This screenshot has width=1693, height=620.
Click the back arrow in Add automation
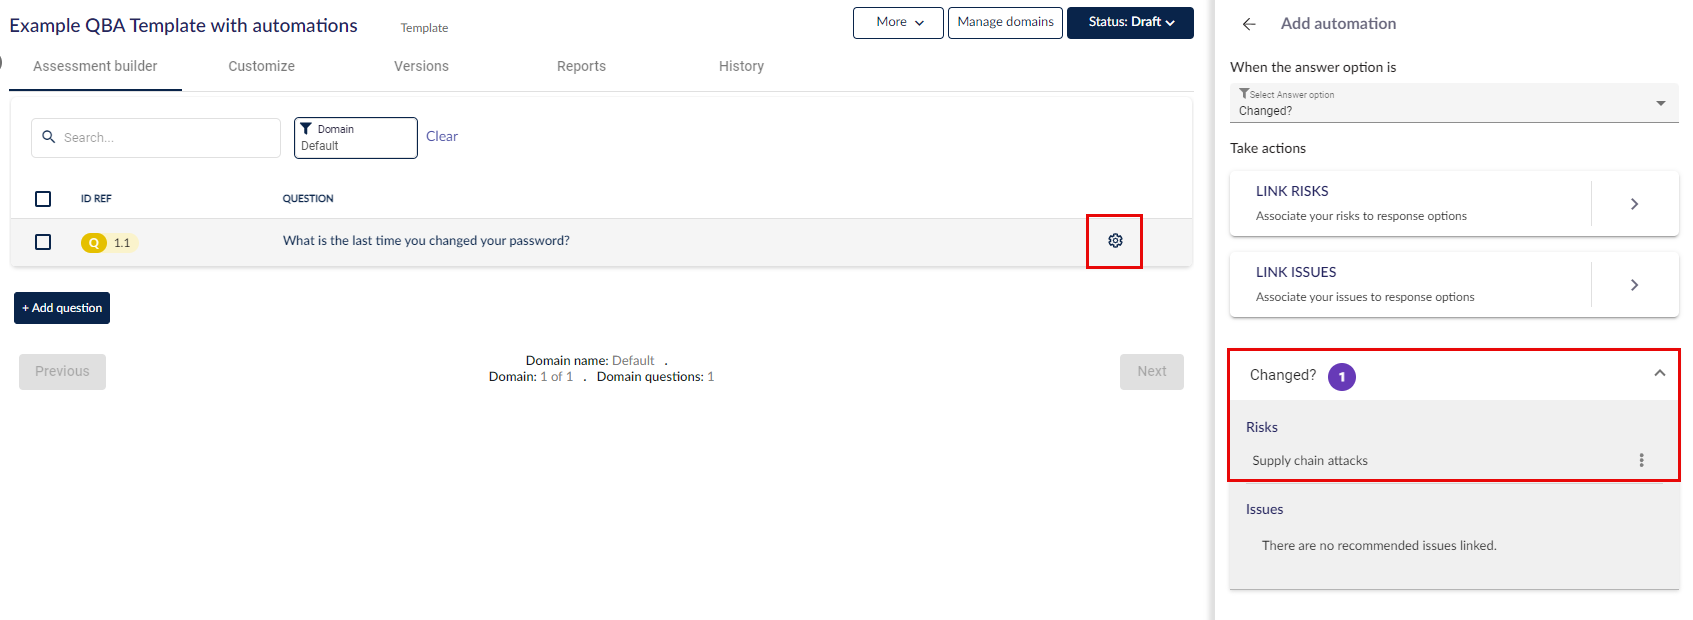1249,24
